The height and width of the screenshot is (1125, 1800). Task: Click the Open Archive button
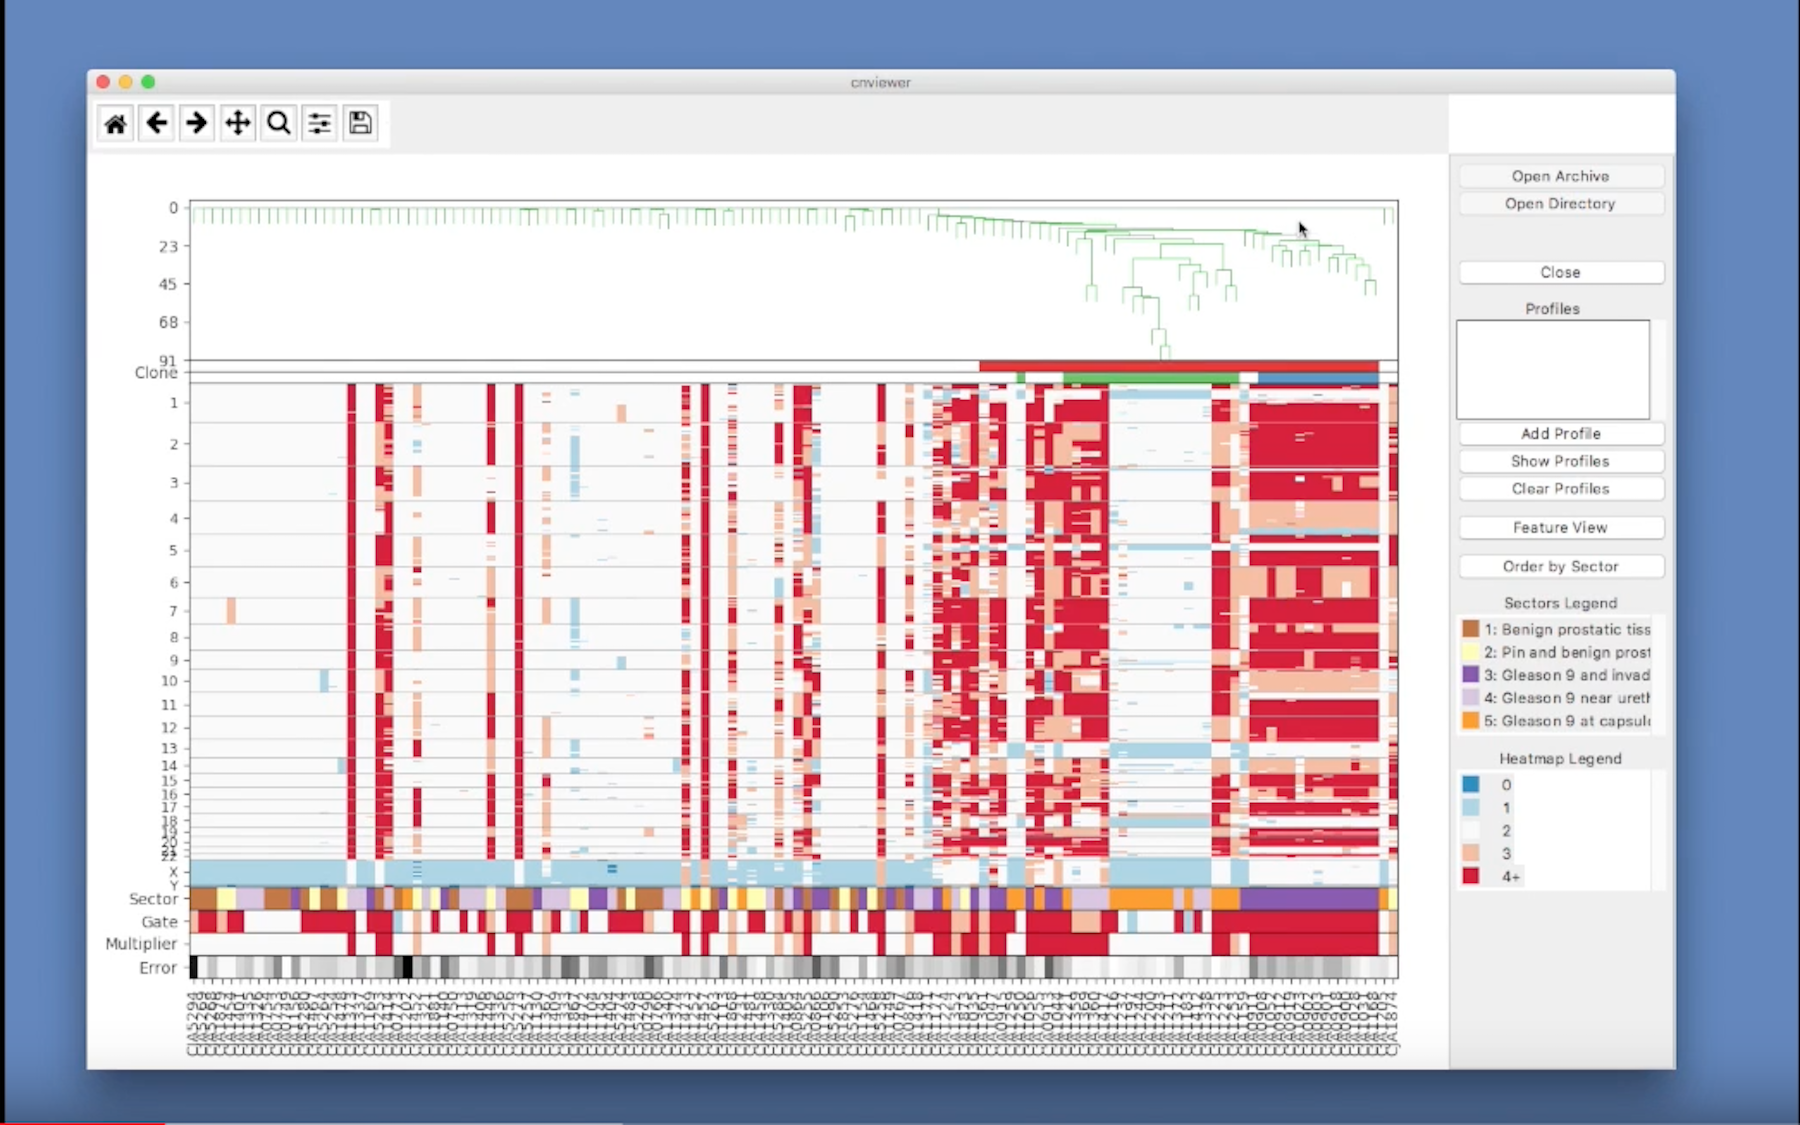pos(1561,175)
